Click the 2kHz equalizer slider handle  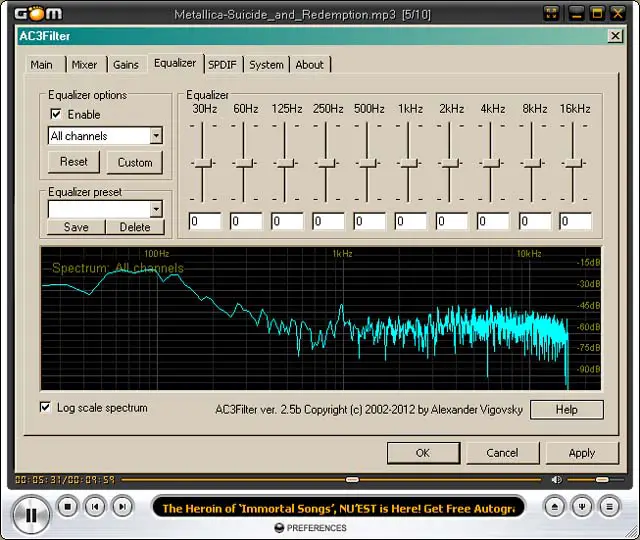(x=450, y=163)
